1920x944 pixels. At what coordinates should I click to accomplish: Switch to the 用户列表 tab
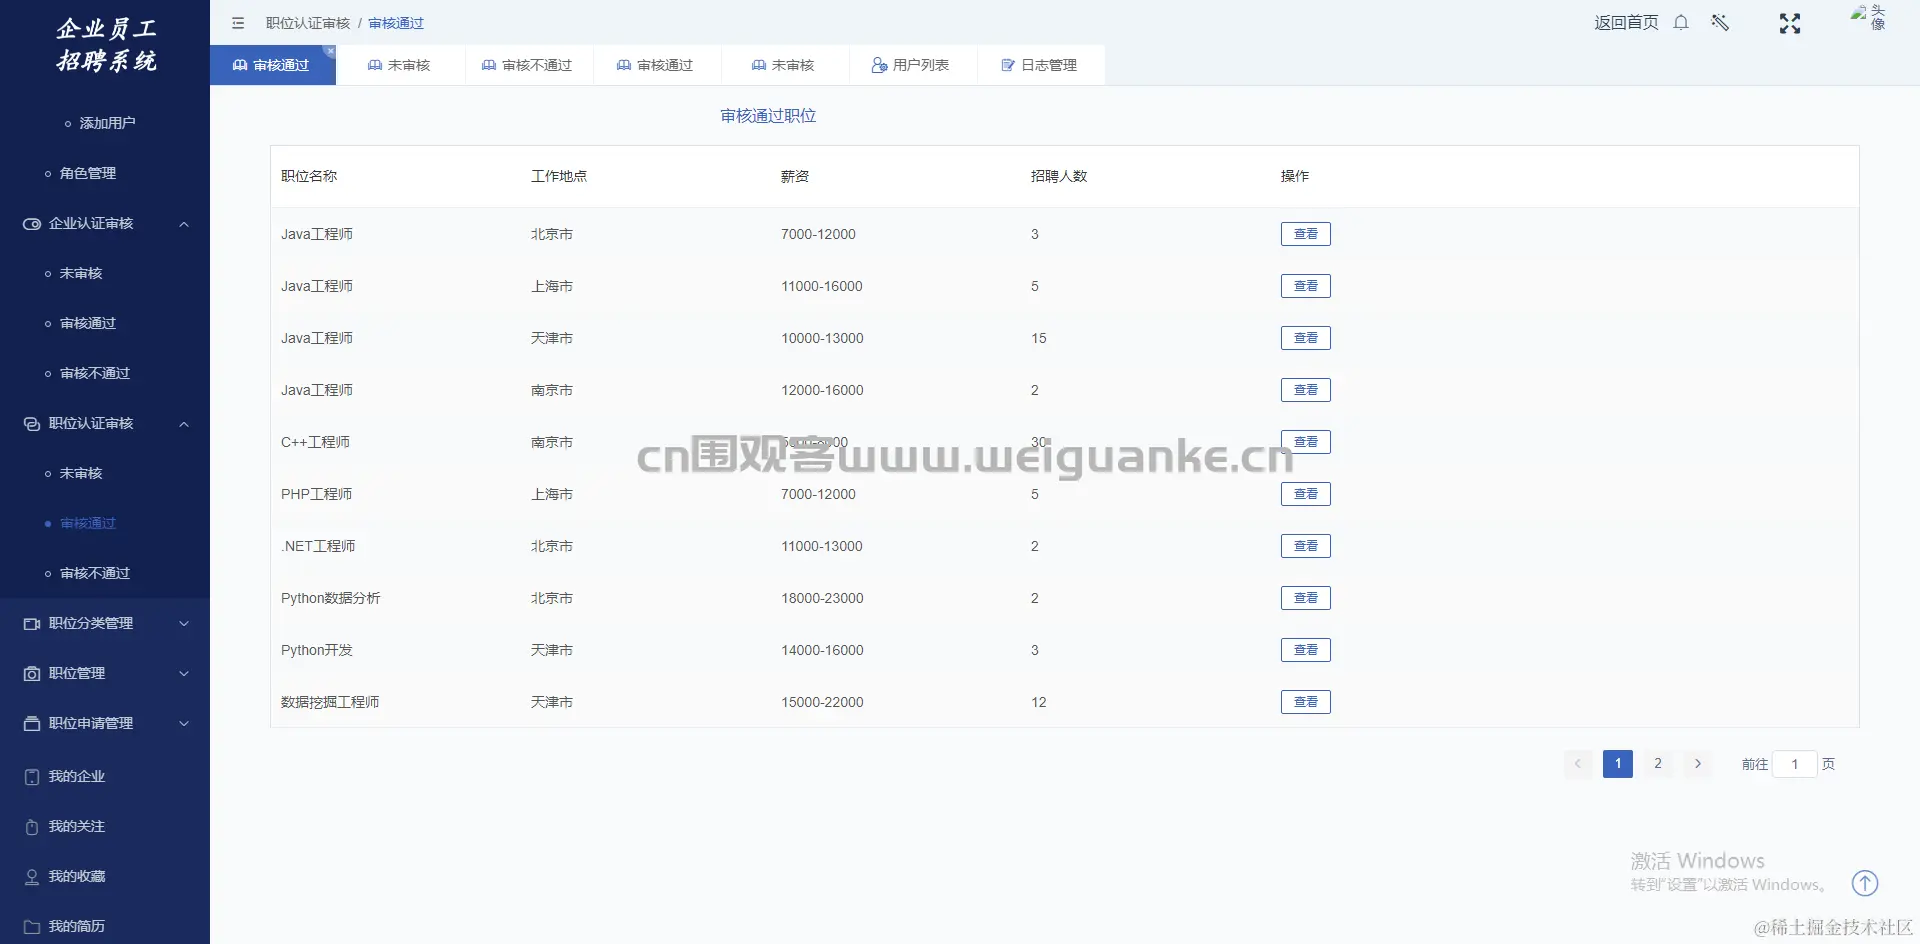[x=912, y=65]
